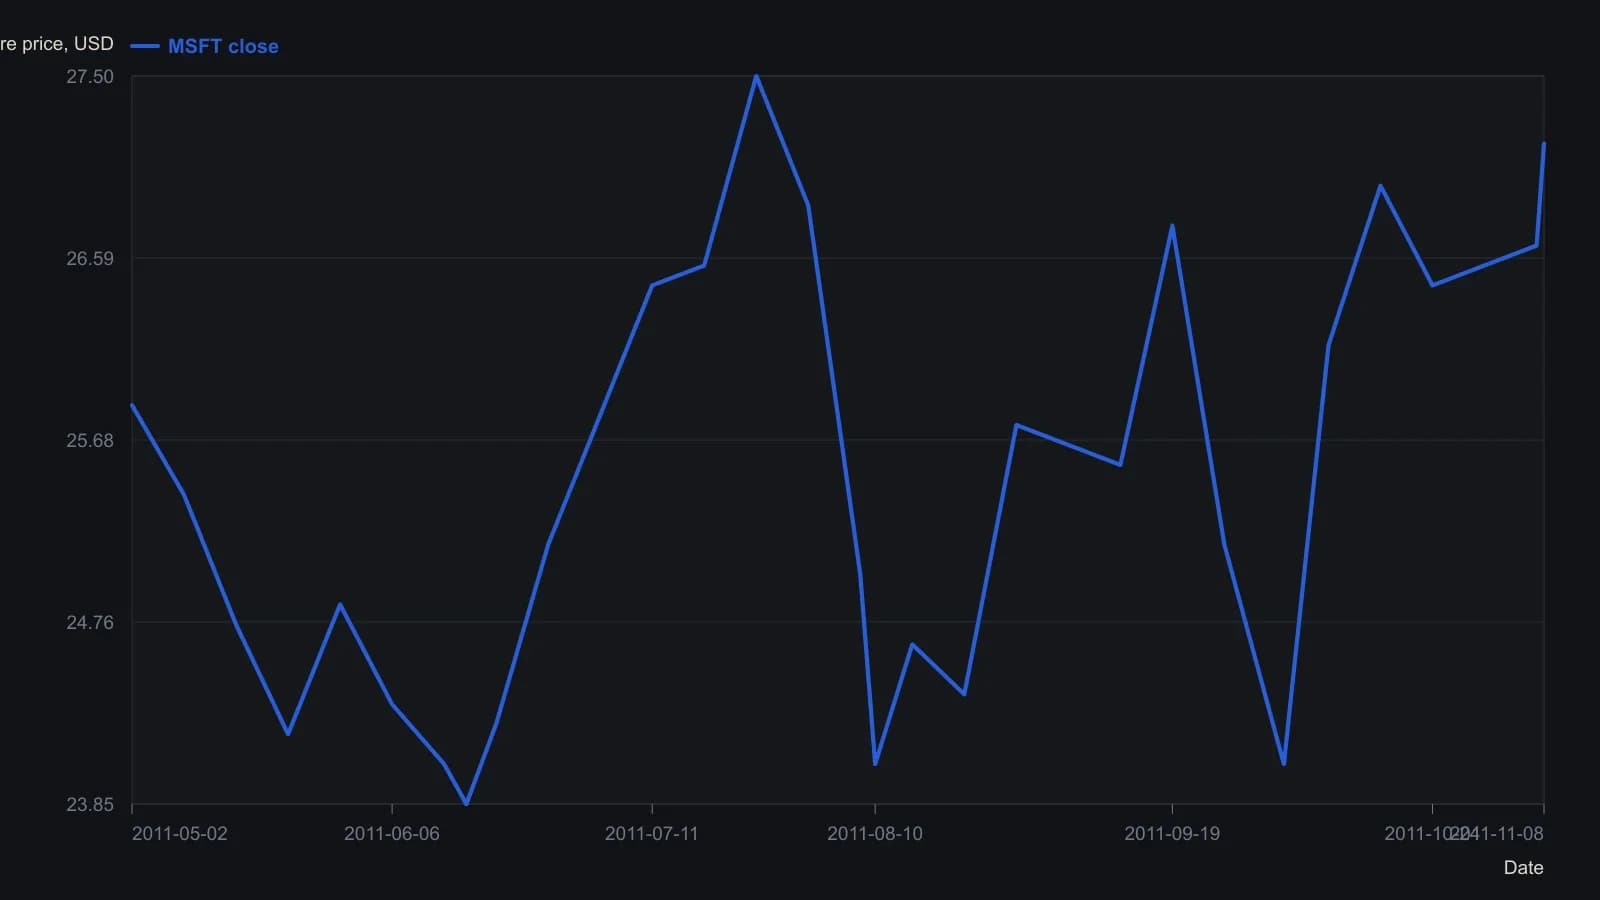The height and width of the screenshot is (900, 1600).
Task: Click the 25.68 y-axis tick label
Action: tap(90, 441)
